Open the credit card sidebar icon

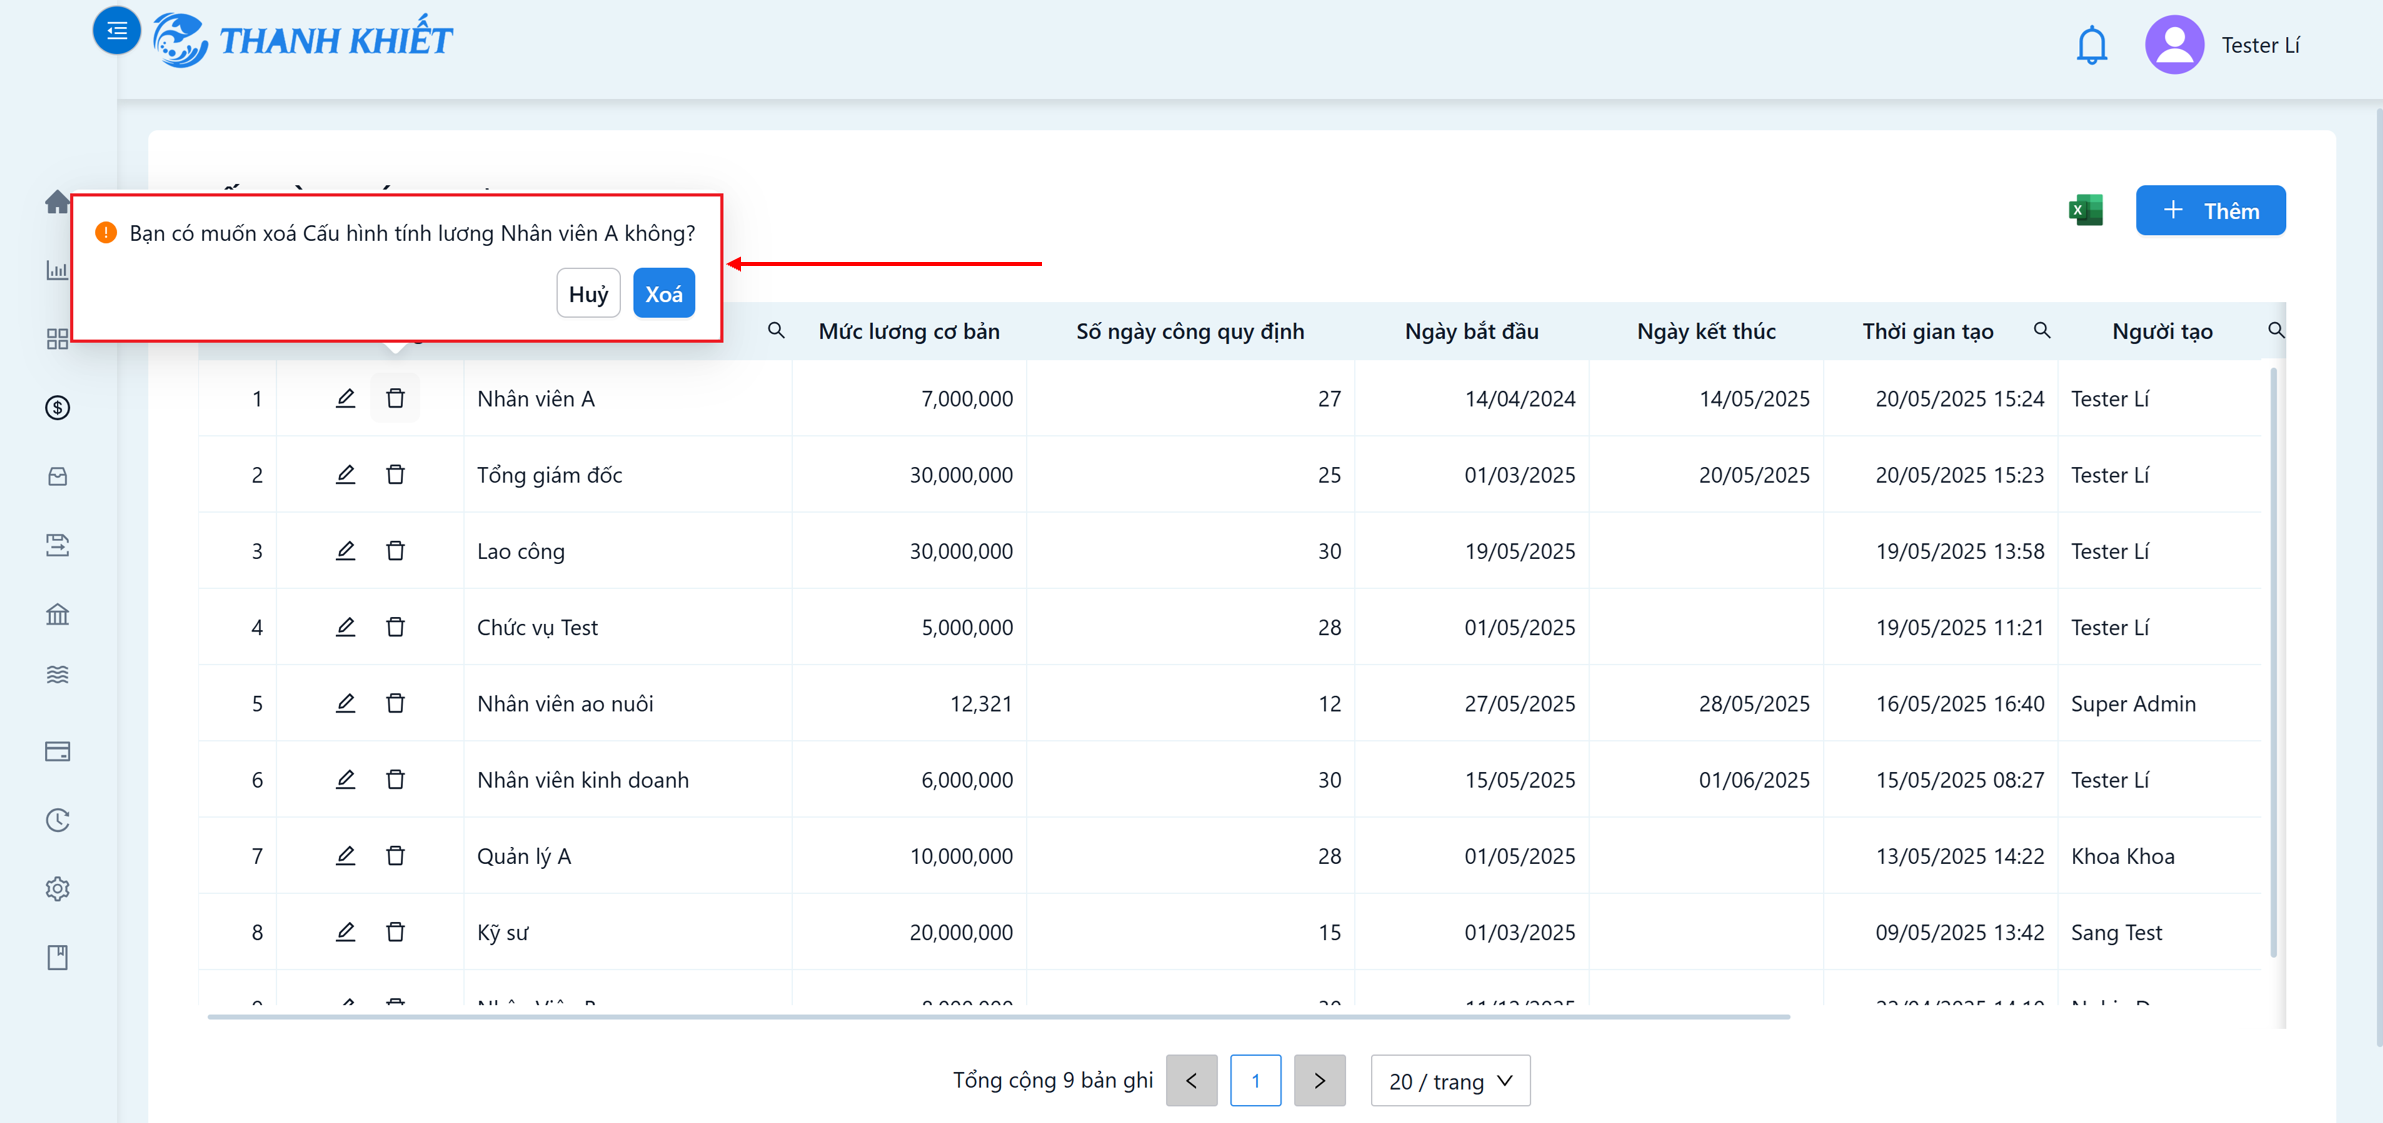pyautogui.click(x=58, y=751)
